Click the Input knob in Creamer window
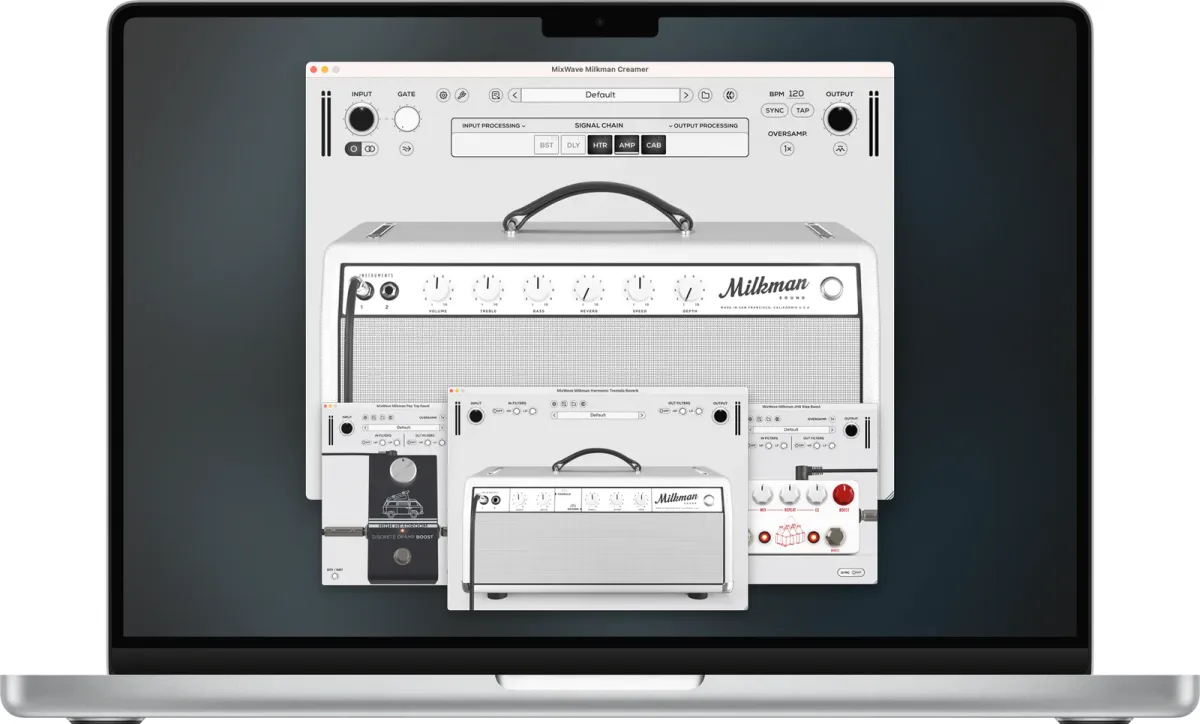The width and height of the screenshot is (1200, 724). (361, 120)
